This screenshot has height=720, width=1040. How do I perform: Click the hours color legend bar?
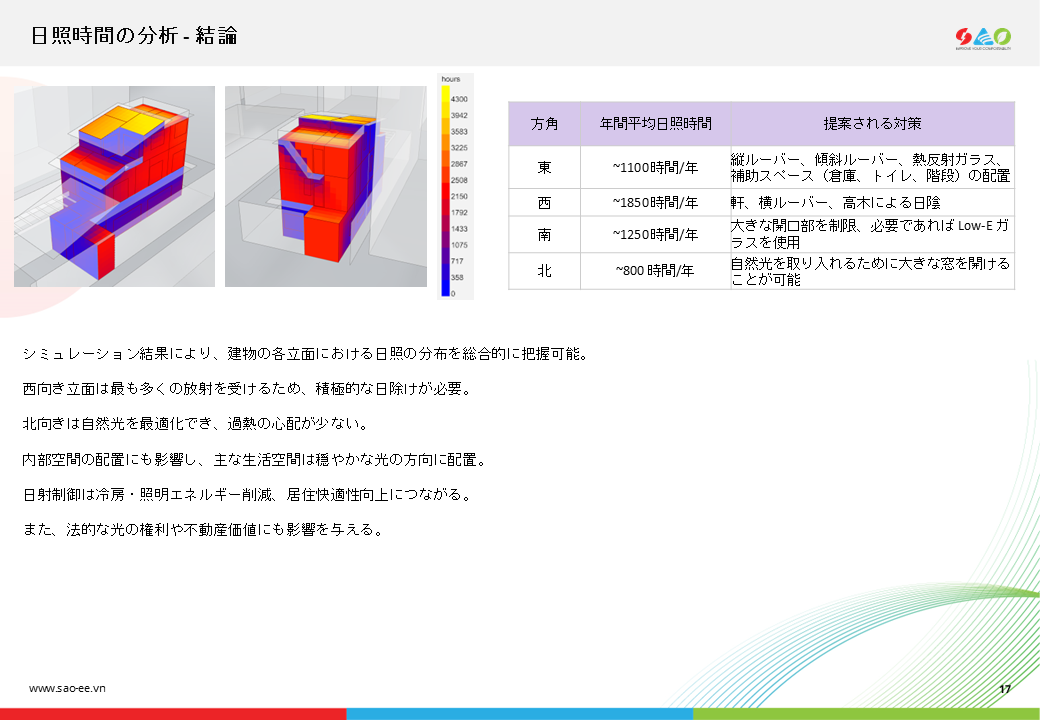pyautogui.click(x=445, y=190)
